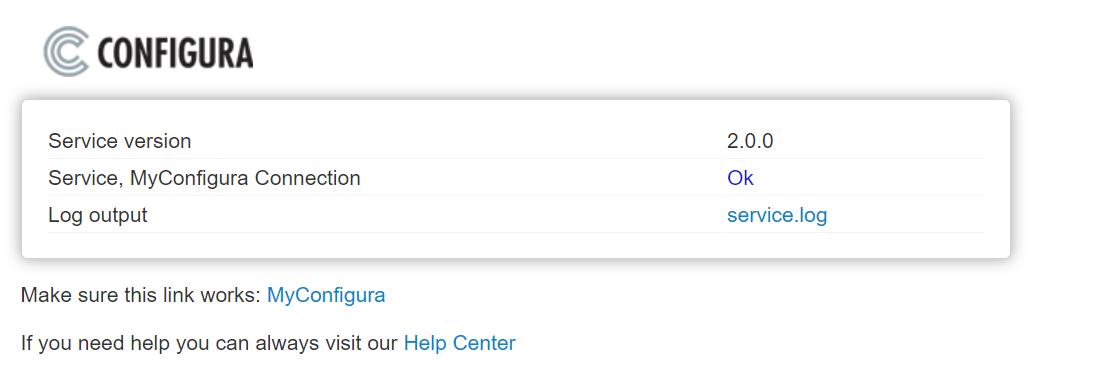The height and width of the screenshot is (380, 1093).
Task: Click the CONFIGURA wordmark text
Action: pos(175,53)
